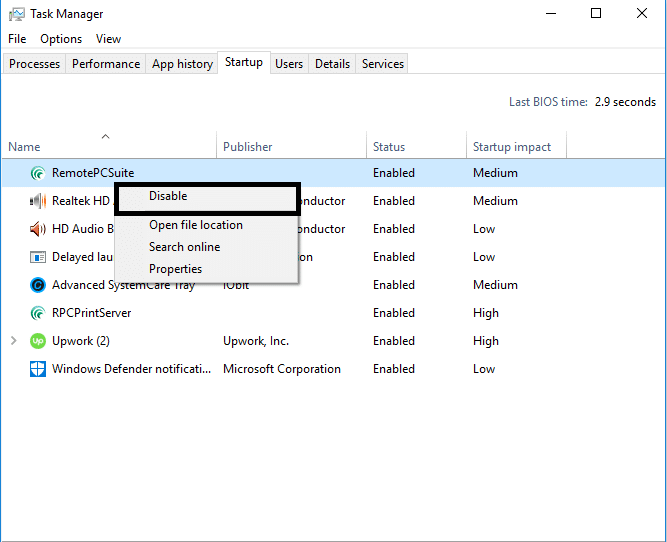Click the Advanced SystemCare Tray icon
Screen dimensions: 667x542
tap(38, 285)
